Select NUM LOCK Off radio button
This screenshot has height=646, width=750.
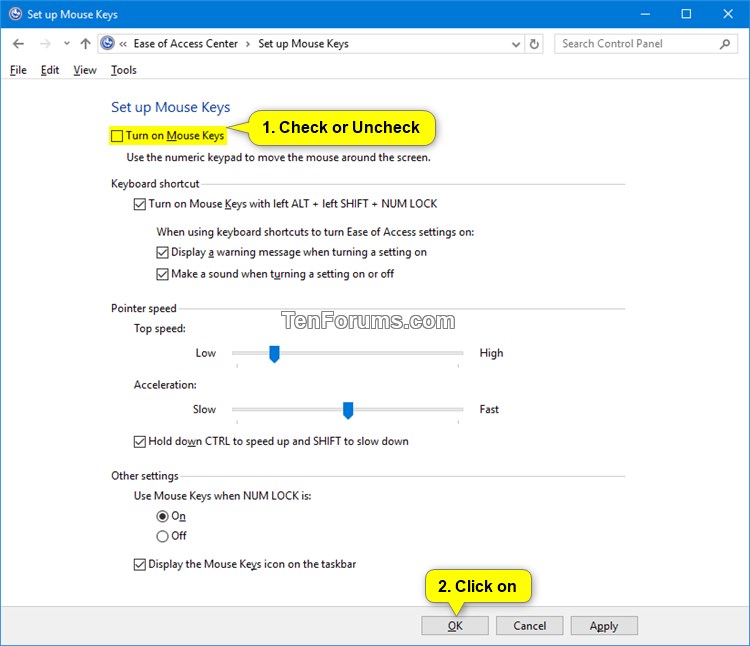point(163,537)
